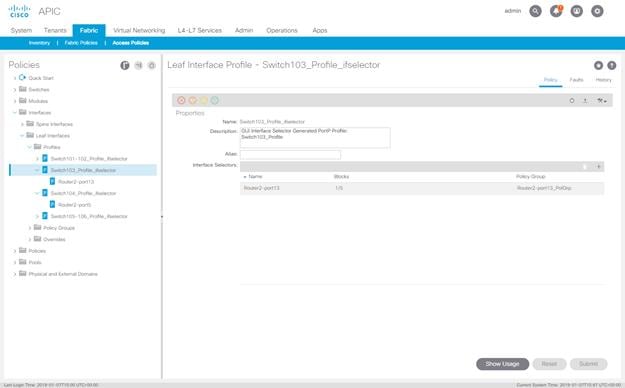This screenshot has width=625, height=388.
Task: Click the Alias input field
Action: (290, 155)
